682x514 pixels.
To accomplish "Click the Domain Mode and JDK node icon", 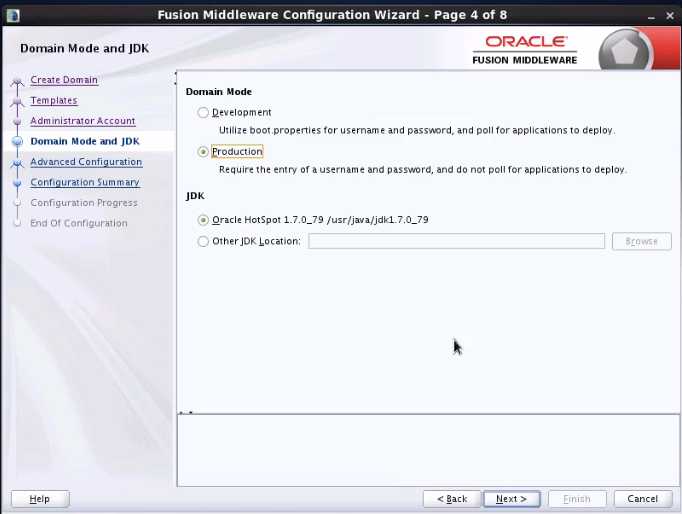I will [x=17, y=141].
